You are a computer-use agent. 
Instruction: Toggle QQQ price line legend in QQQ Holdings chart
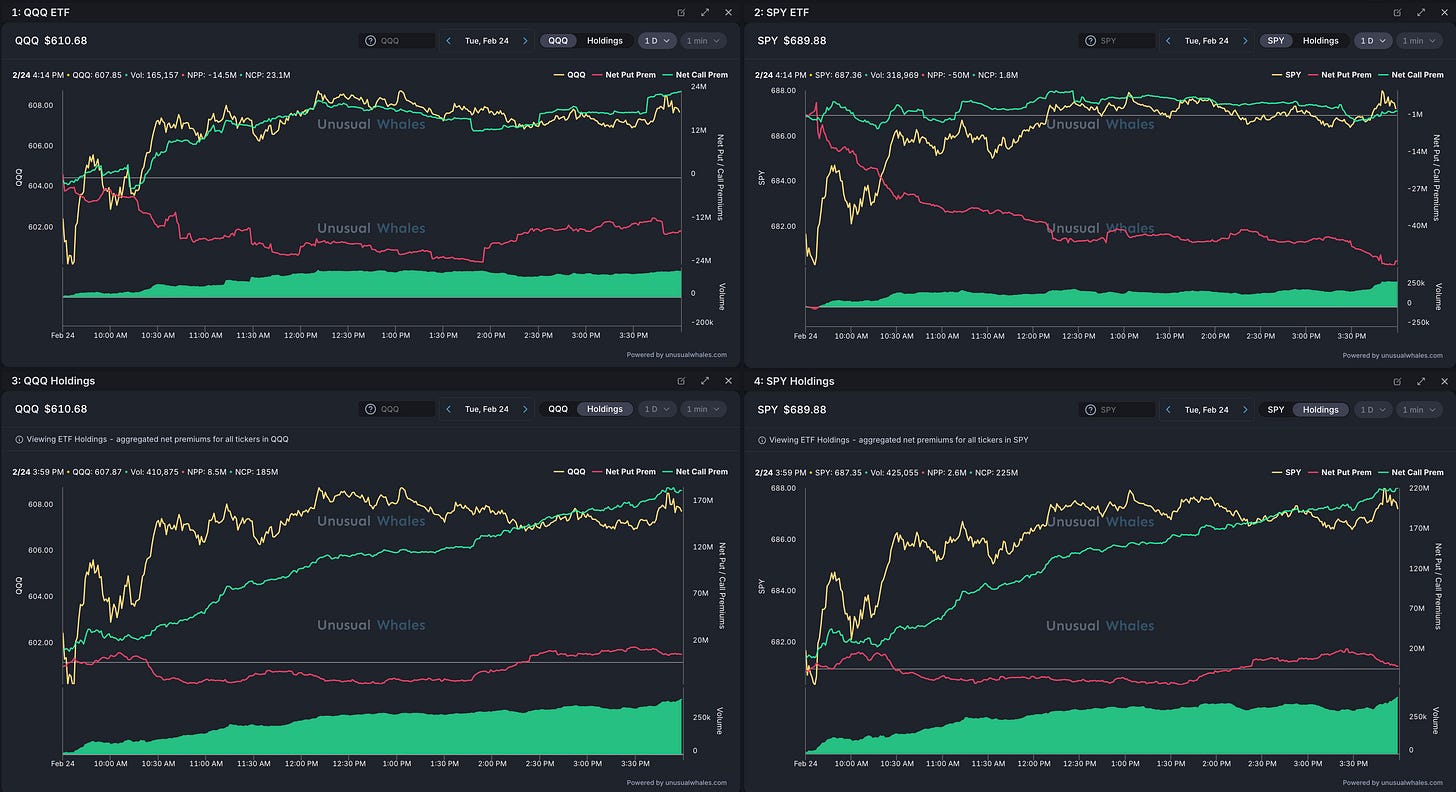point(569,471)
